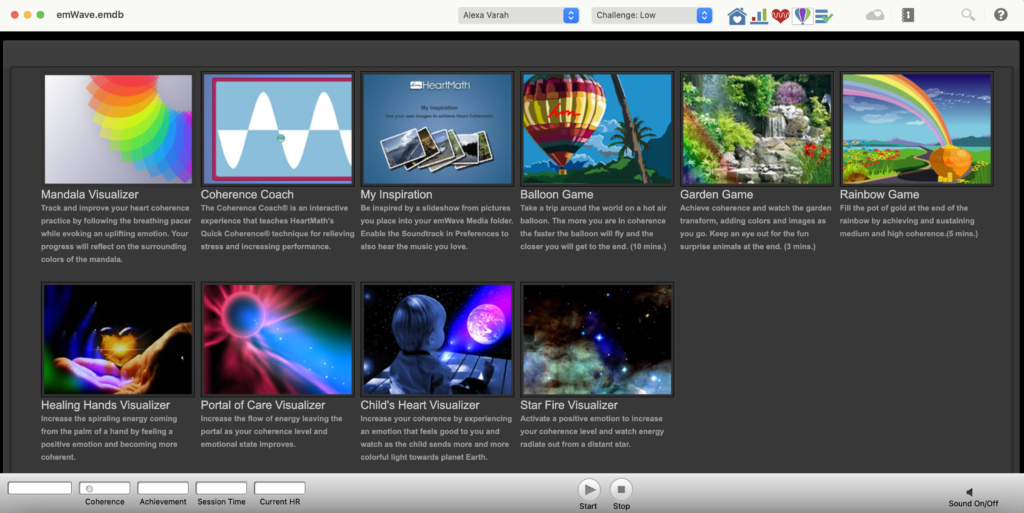Viewport: 1024px width, 513px height.
Task: Click the text "also hear the music you love."
Action: 413,247
